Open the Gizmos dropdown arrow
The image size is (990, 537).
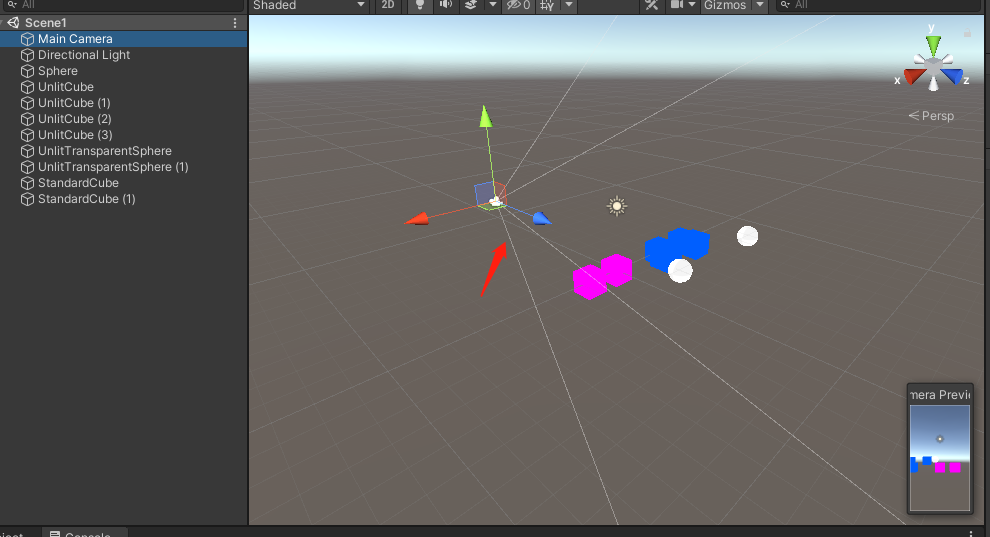click(x=760, y=5)
